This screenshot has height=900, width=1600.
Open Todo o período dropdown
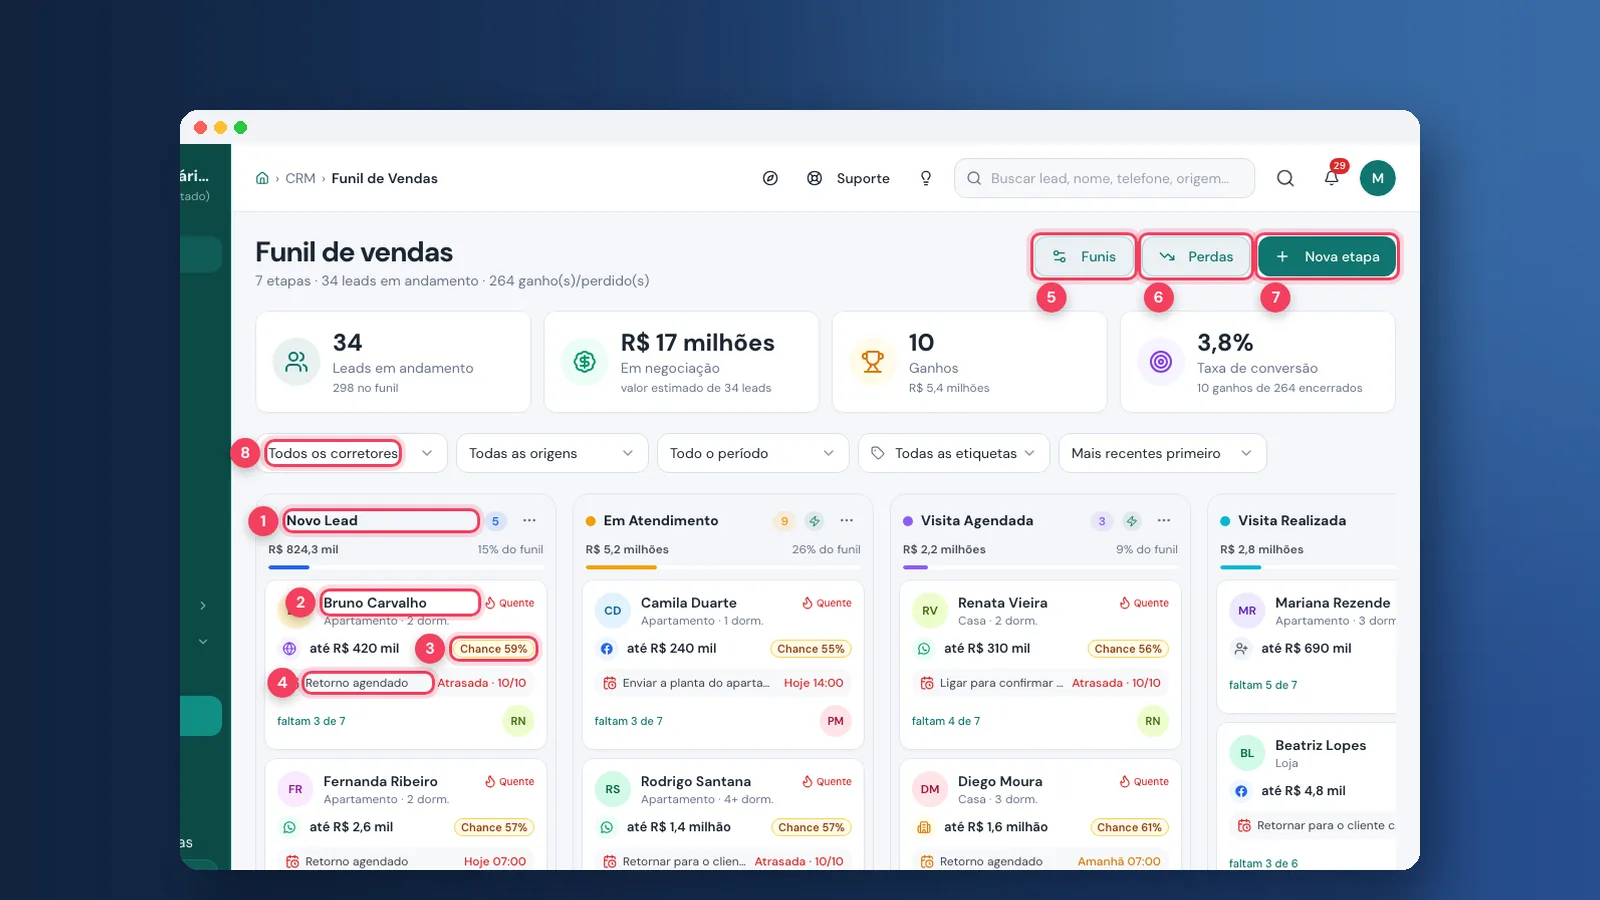pos(753,453)
